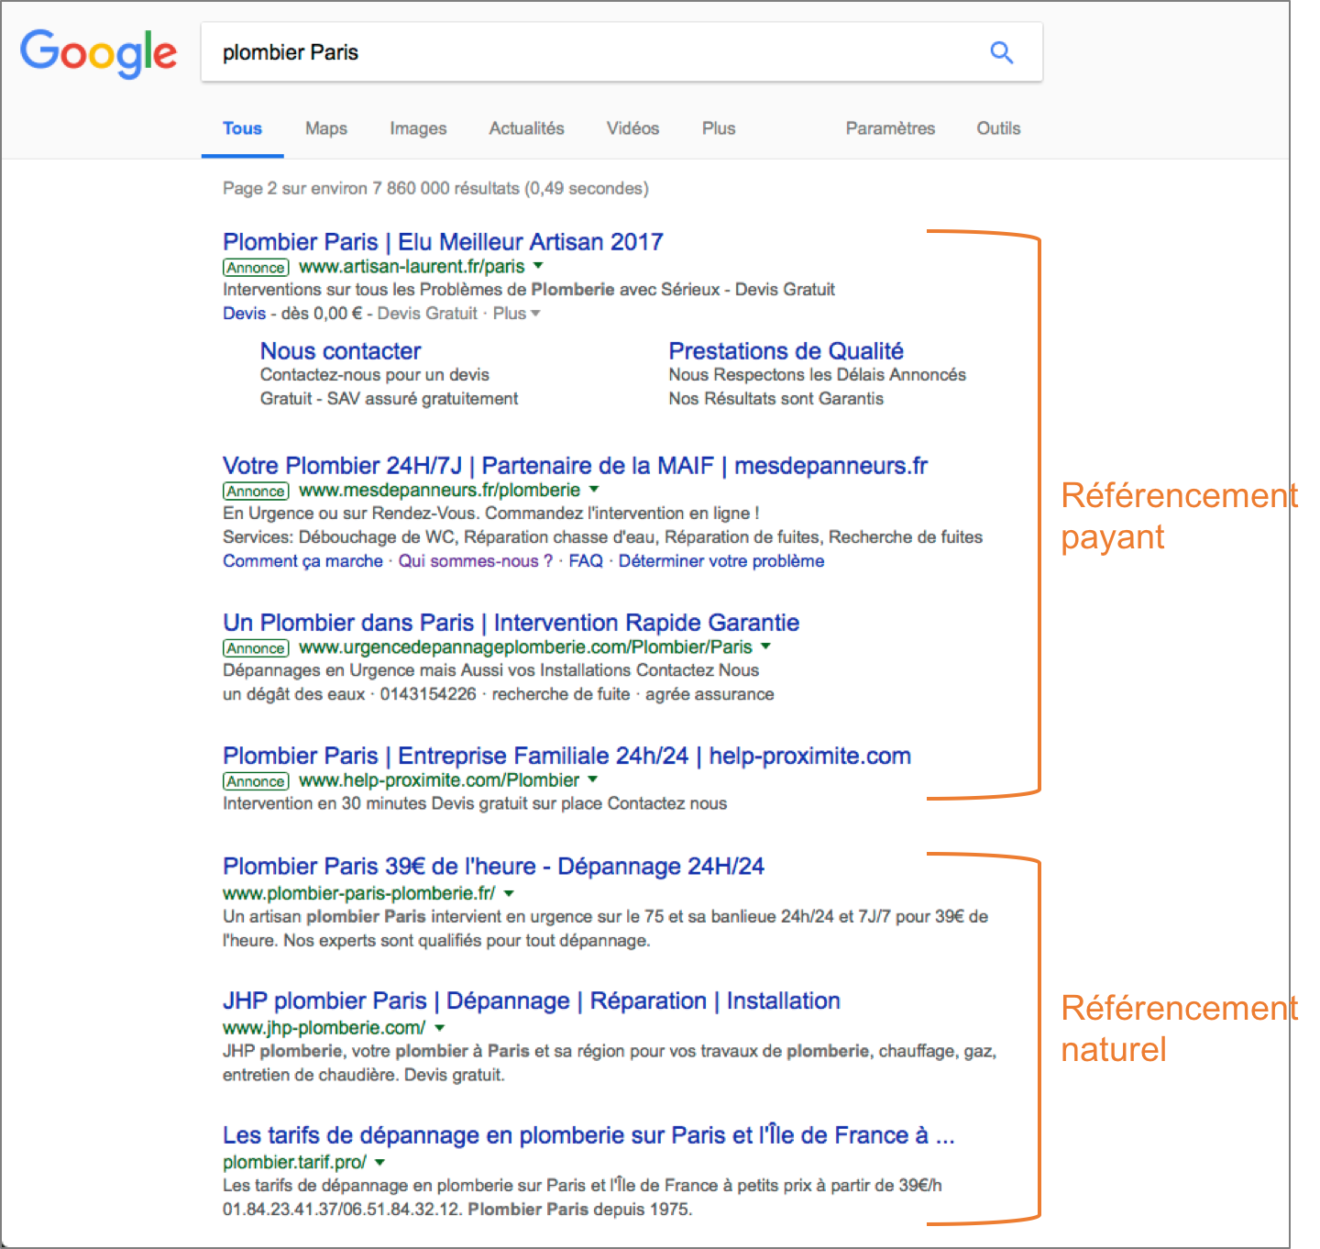1320x1249 pixels.
Task: Expand arrow next to www.artisan-laurent.fr/paris
Action: pyautogui.click(x=539, y=266)
